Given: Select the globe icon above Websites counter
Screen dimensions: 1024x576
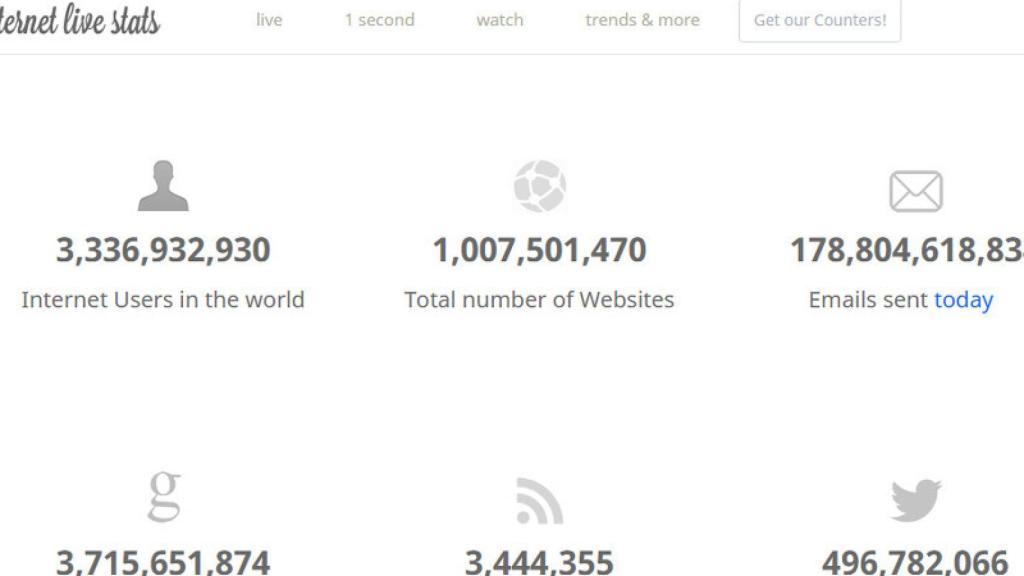Looking at the screenshot, I should [540, 185].
